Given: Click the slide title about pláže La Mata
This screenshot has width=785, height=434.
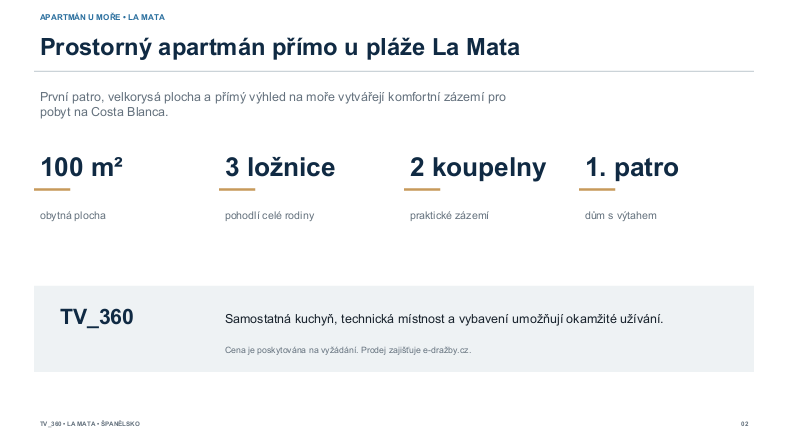Looking at the screenshot, I should tap(280, 48).
